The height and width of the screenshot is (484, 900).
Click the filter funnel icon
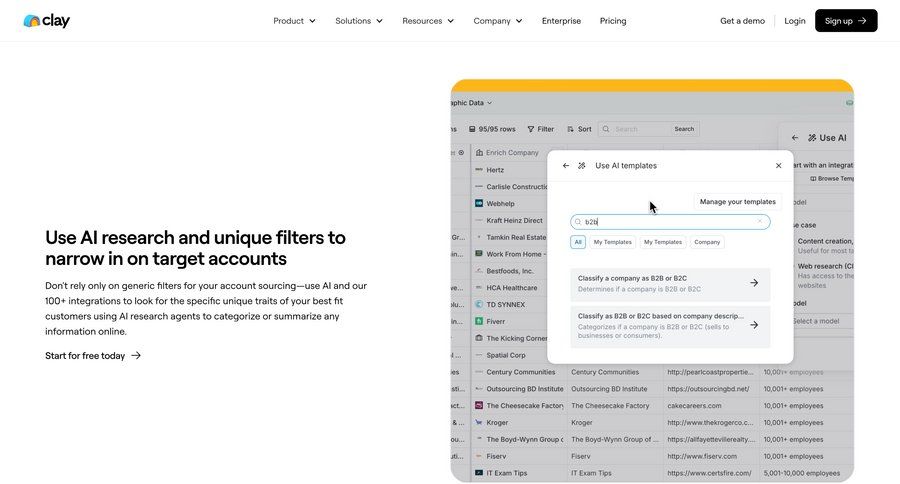tap(531, 129)
